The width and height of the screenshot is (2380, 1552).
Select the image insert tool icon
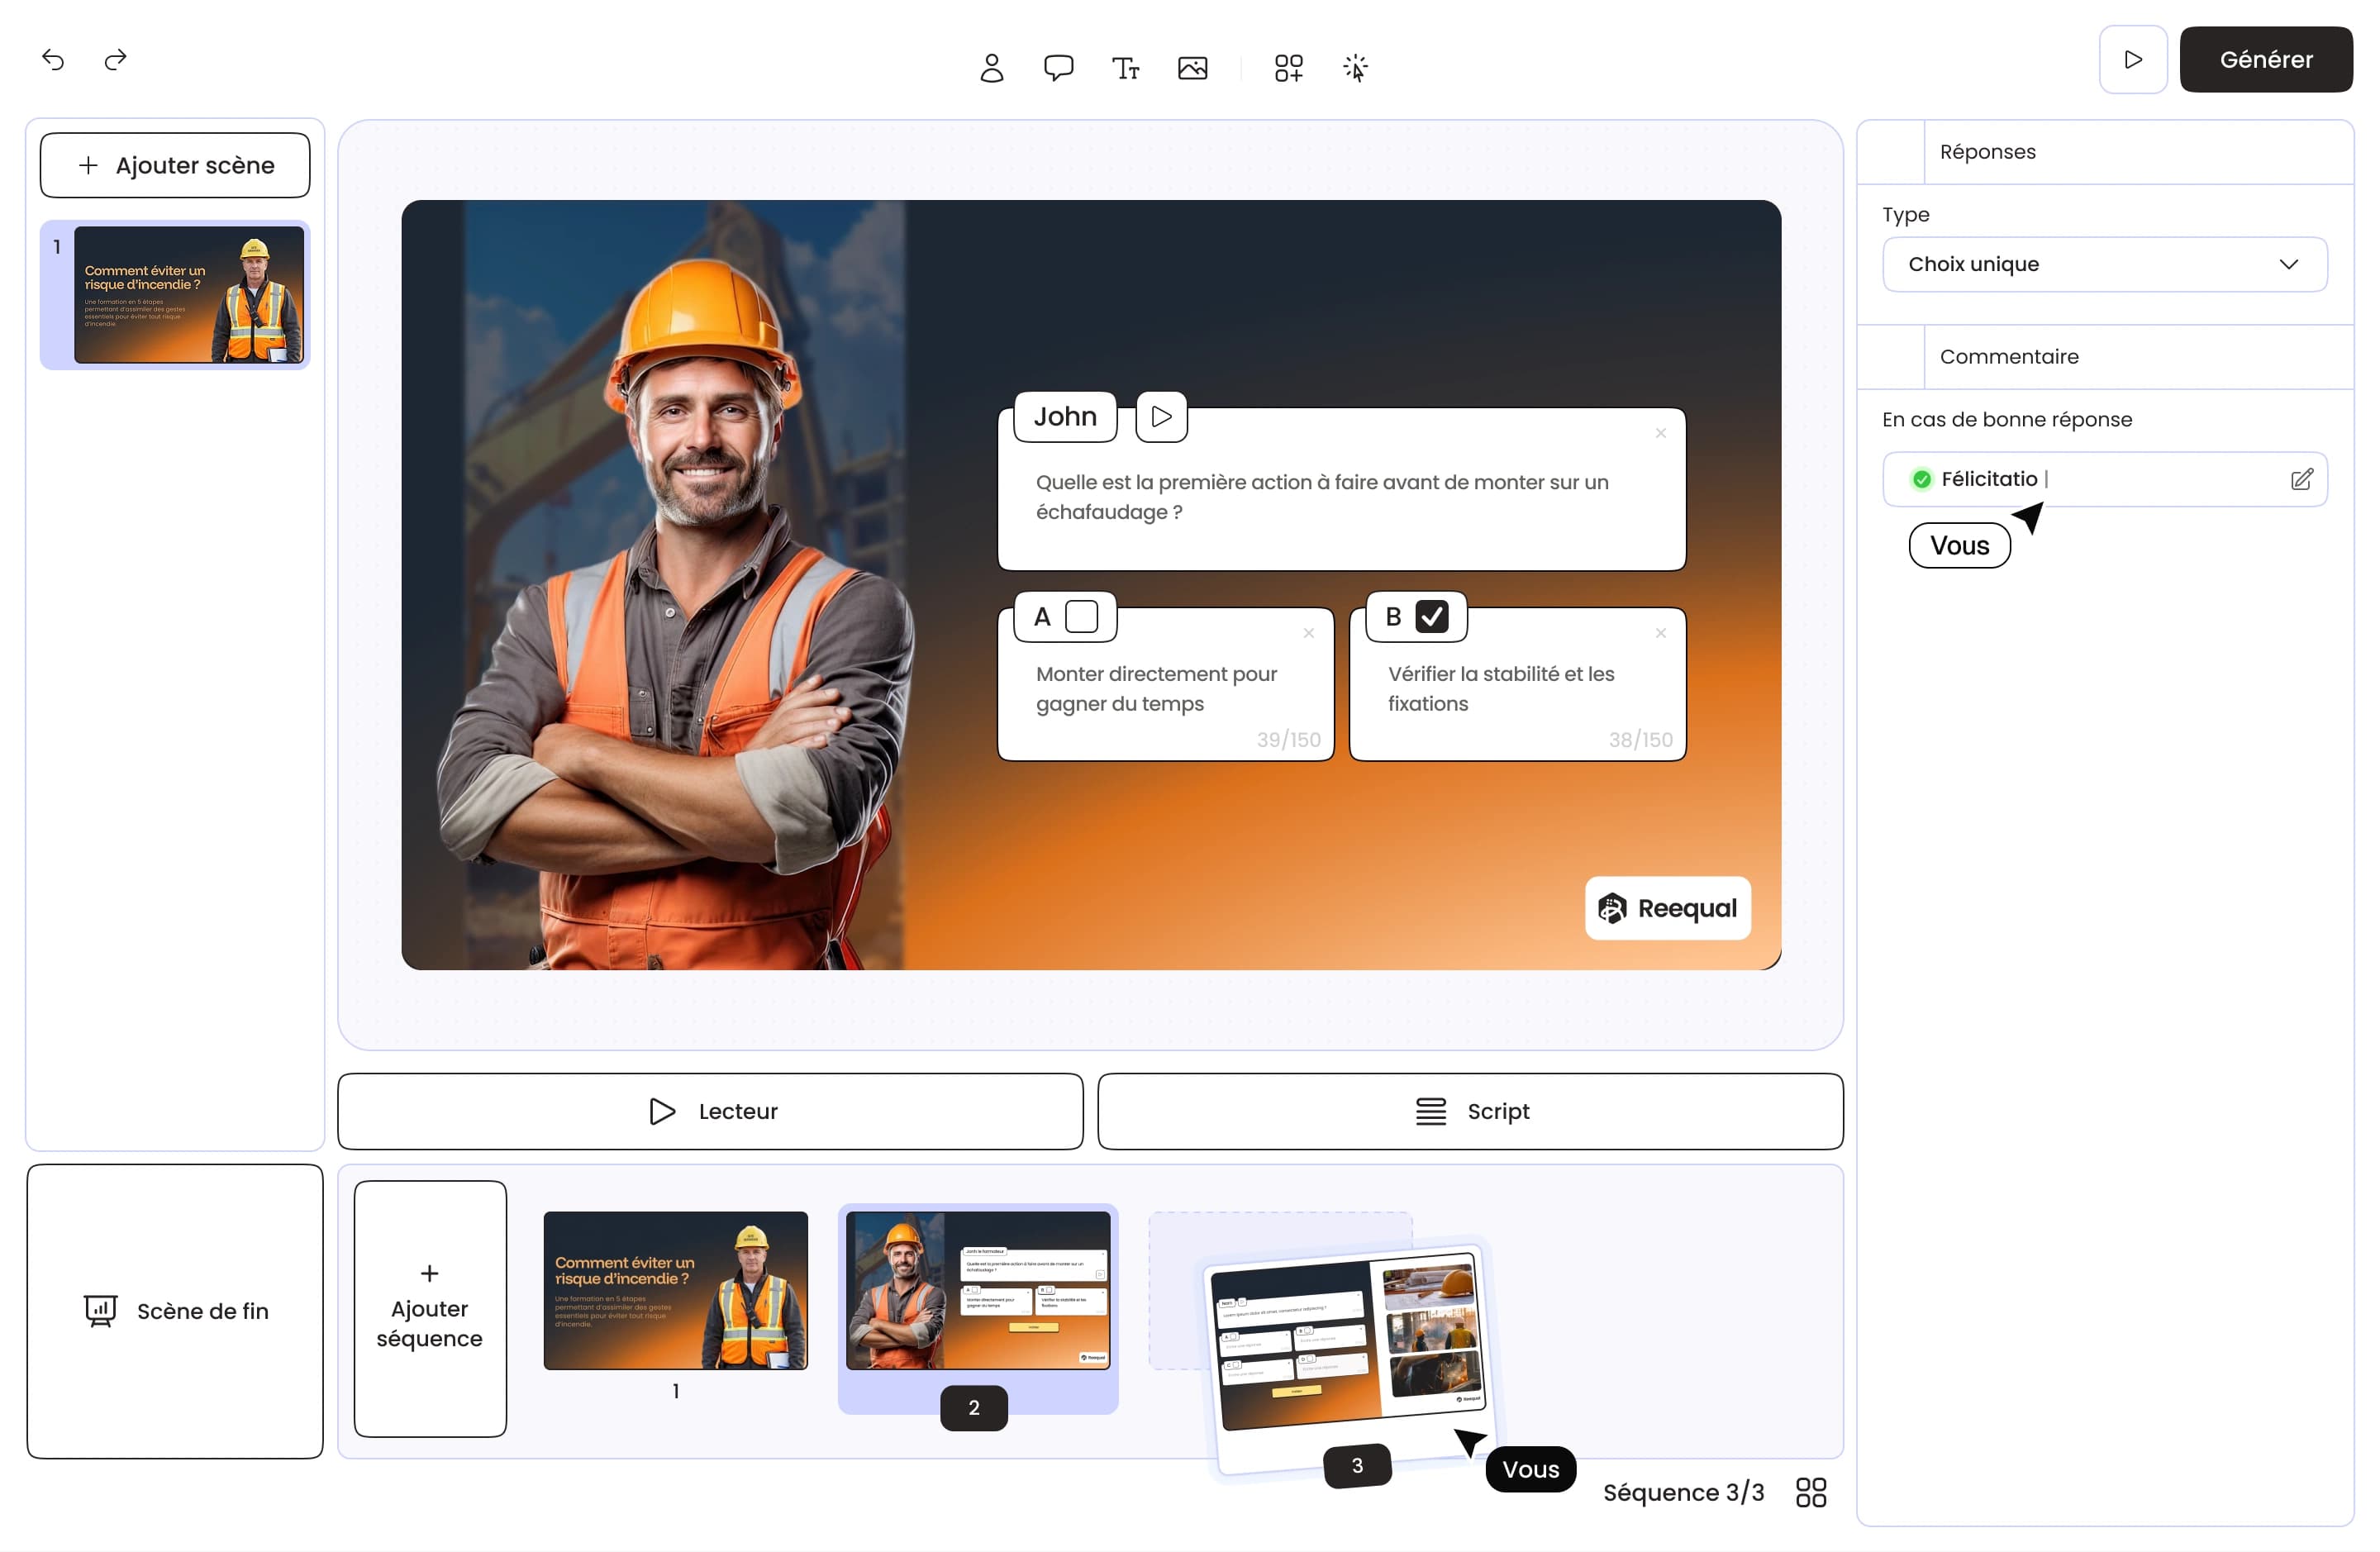(x=1192, y=68)
